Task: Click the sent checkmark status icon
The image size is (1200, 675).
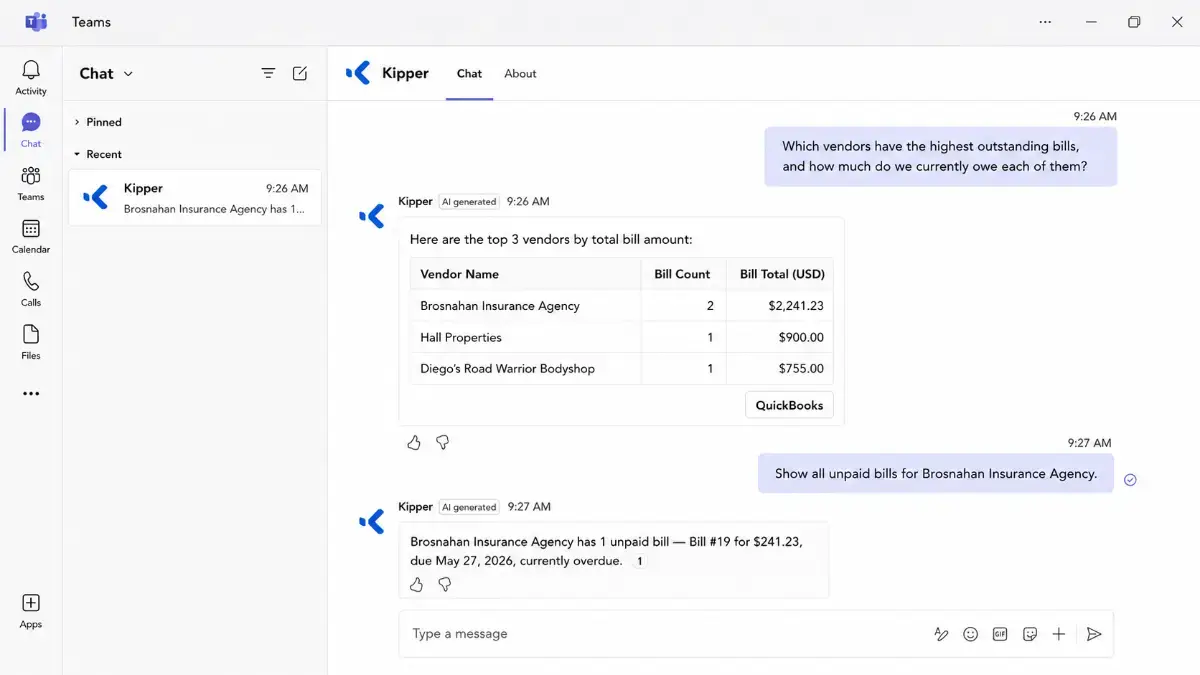Action: click(1130, 480)
